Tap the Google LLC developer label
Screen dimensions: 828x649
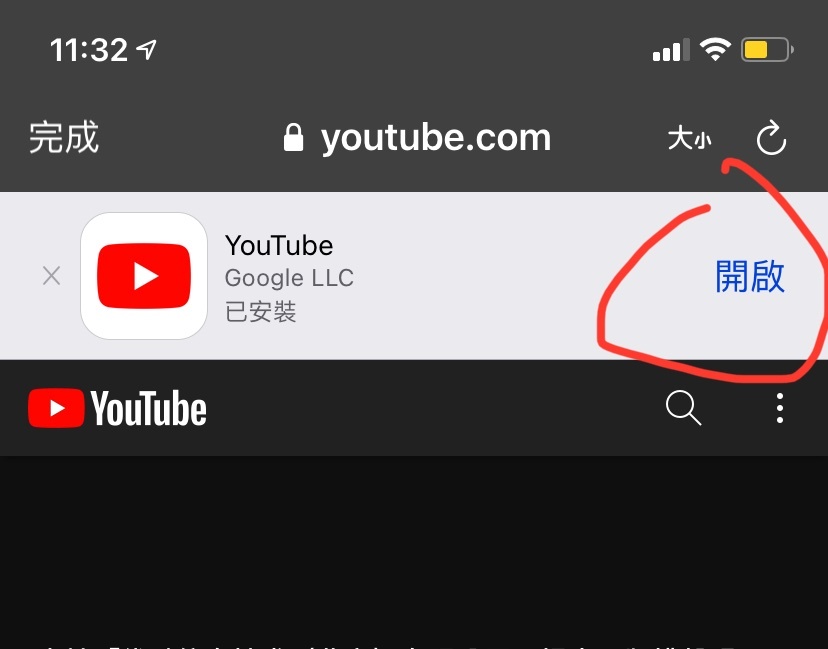point(289,278)
